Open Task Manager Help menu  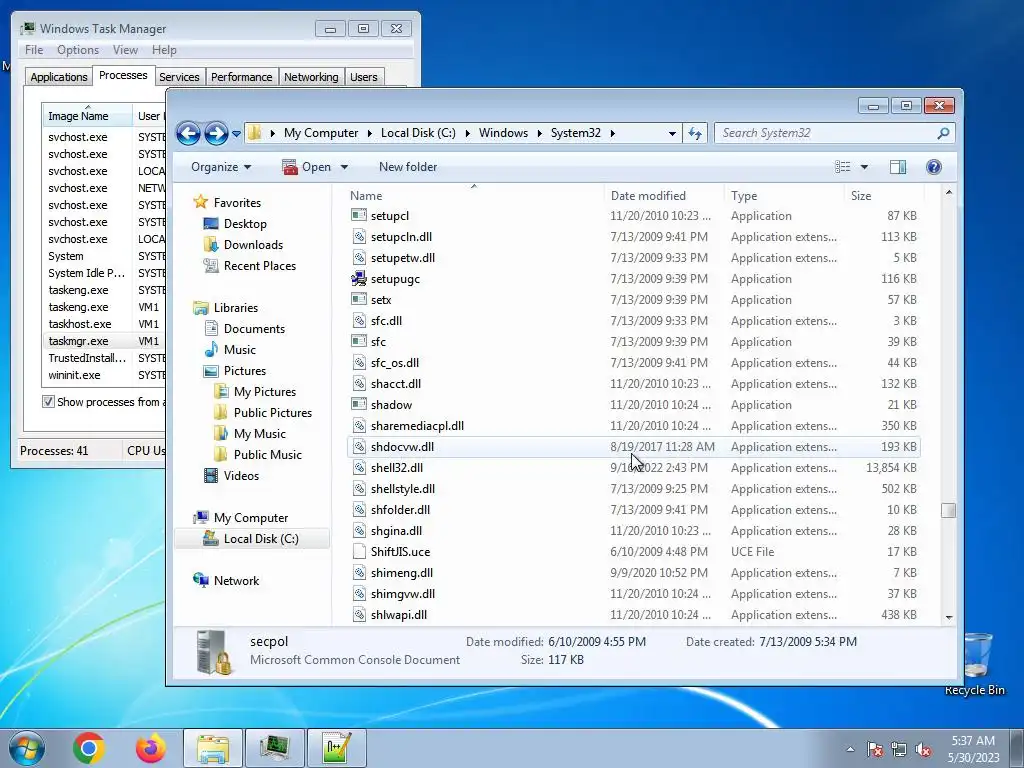click(164, 50)
